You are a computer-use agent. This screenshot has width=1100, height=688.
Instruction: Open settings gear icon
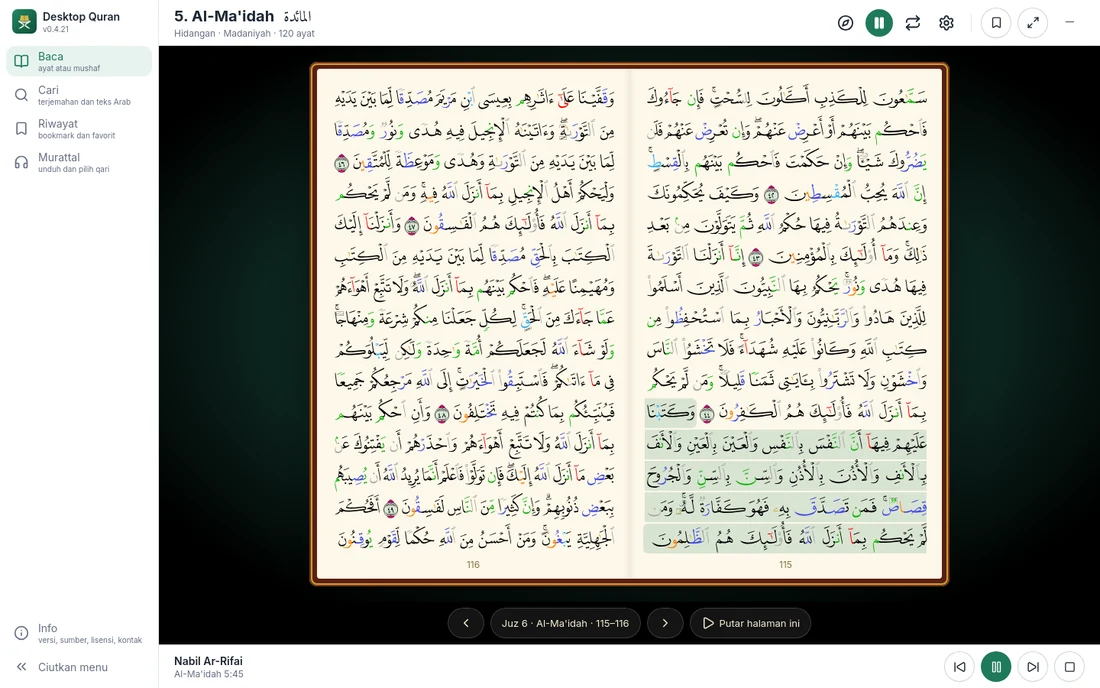point(946,23)
